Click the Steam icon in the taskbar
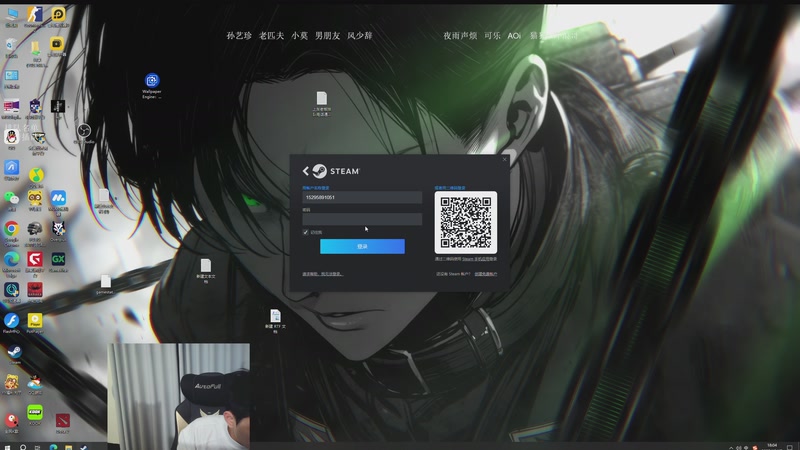Image resolution: width=800 pixels, height=450 pixels. pos(83,447)
